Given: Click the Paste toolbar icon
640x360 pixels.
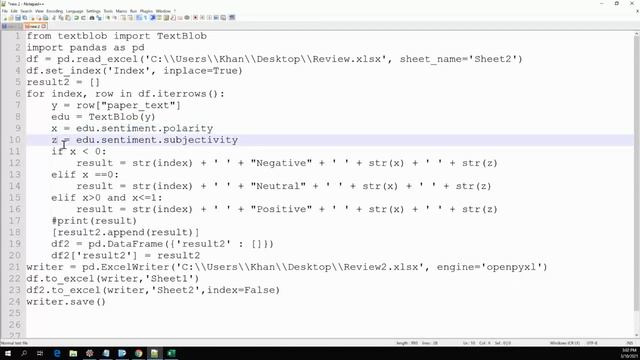Looking at the screenshot, I should click(68, 18).
